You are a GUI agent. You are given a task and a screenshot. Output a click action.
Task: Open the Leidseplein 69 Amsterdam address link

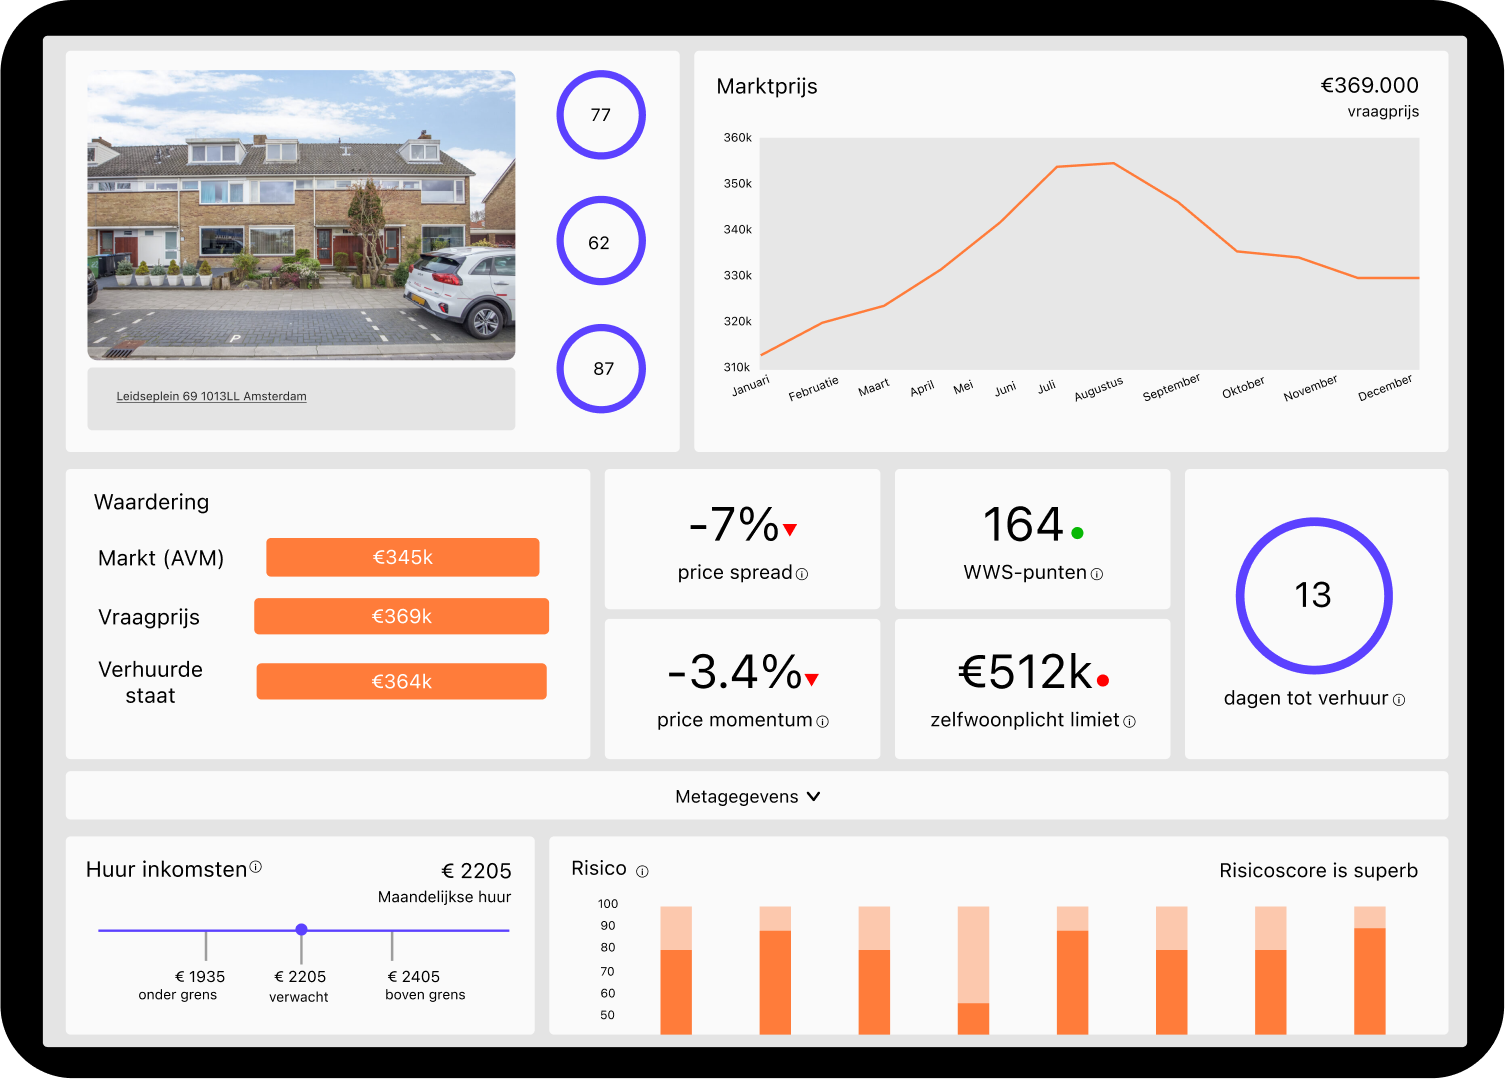[212, 396]
